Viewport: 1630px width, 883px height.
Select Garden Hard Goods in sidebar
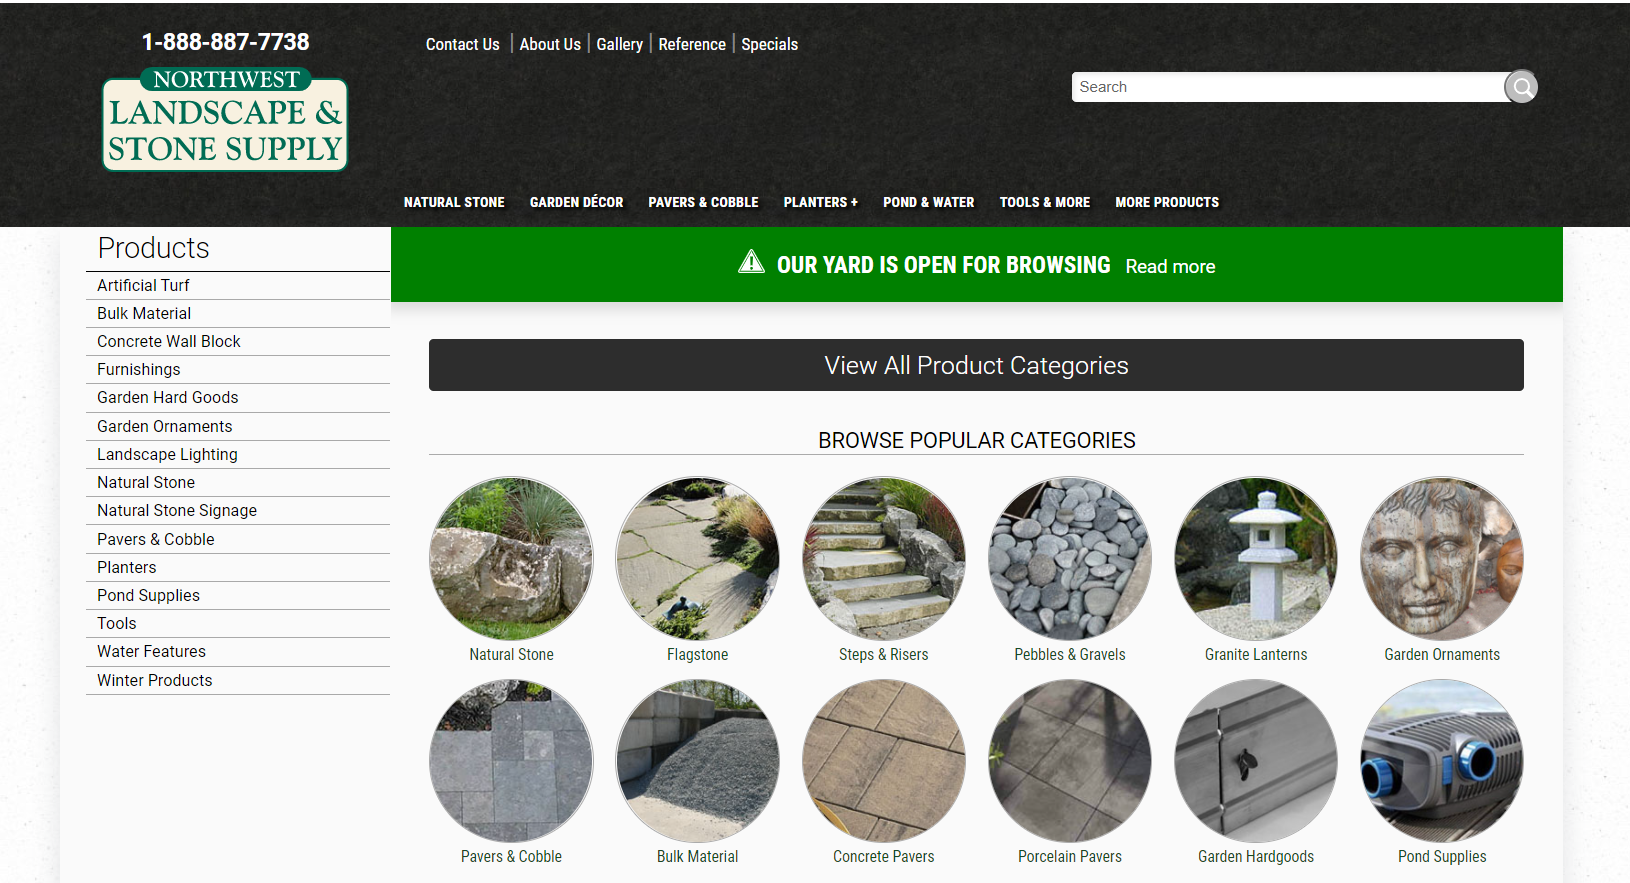[x=238, y=397]
